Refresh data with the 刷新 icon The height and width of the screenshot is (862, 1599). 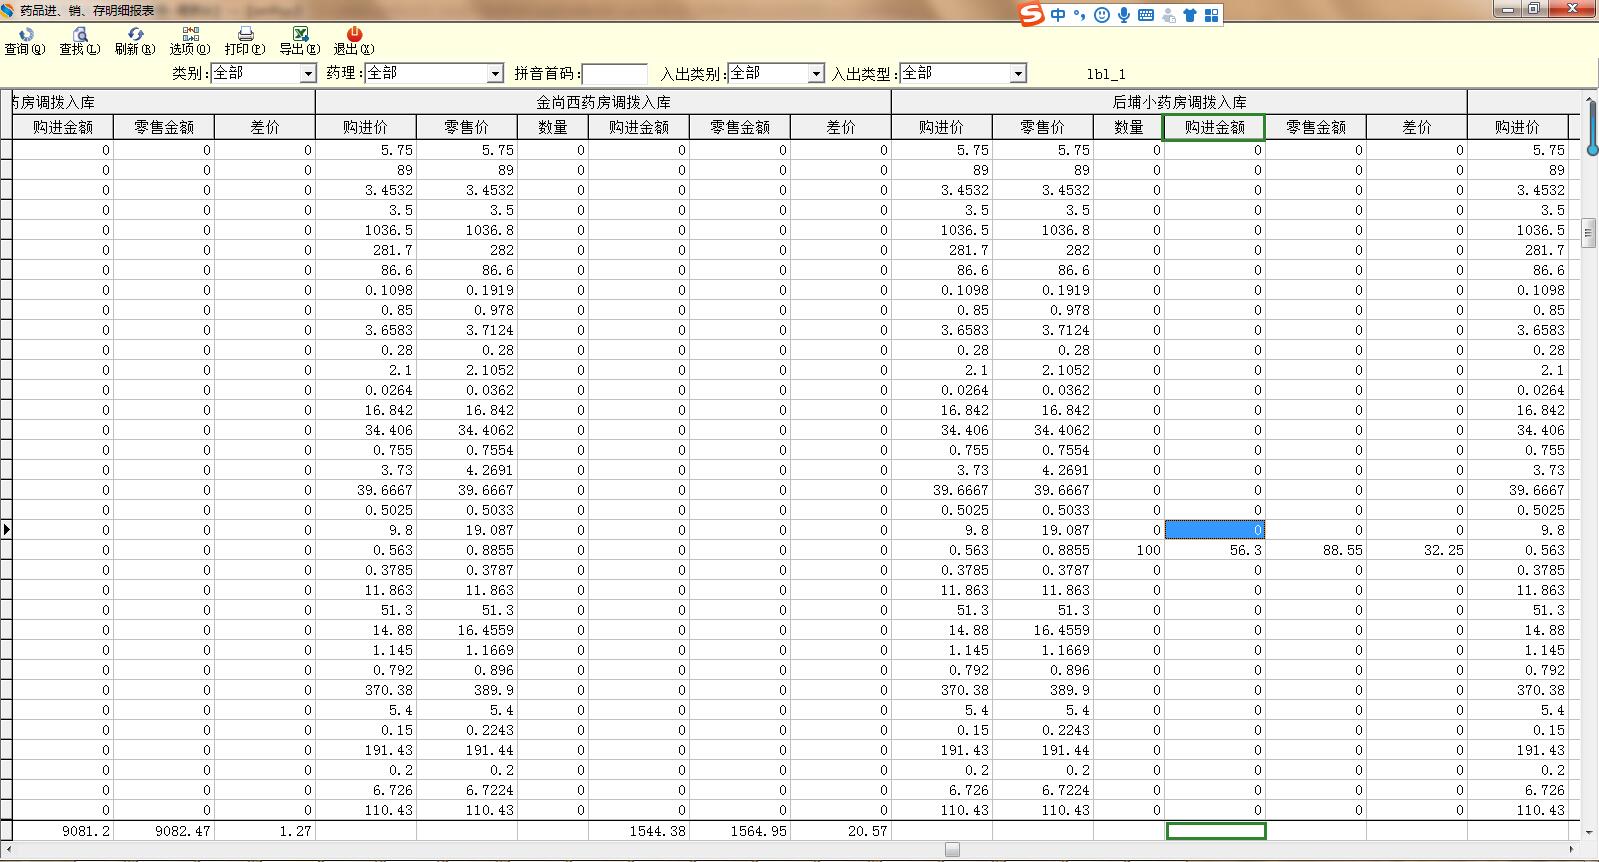(x=135, y=41)
